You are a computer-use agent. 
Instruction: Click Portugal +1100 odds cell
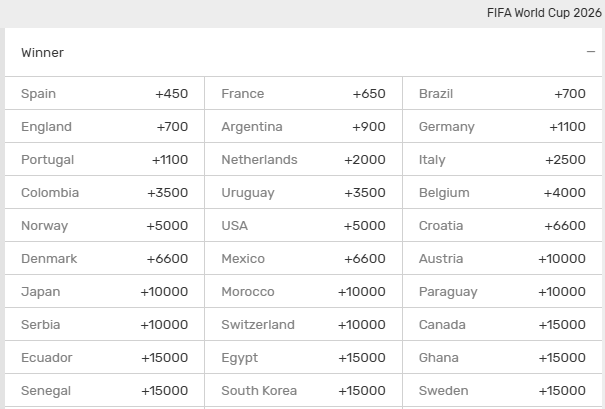[104, 160]
